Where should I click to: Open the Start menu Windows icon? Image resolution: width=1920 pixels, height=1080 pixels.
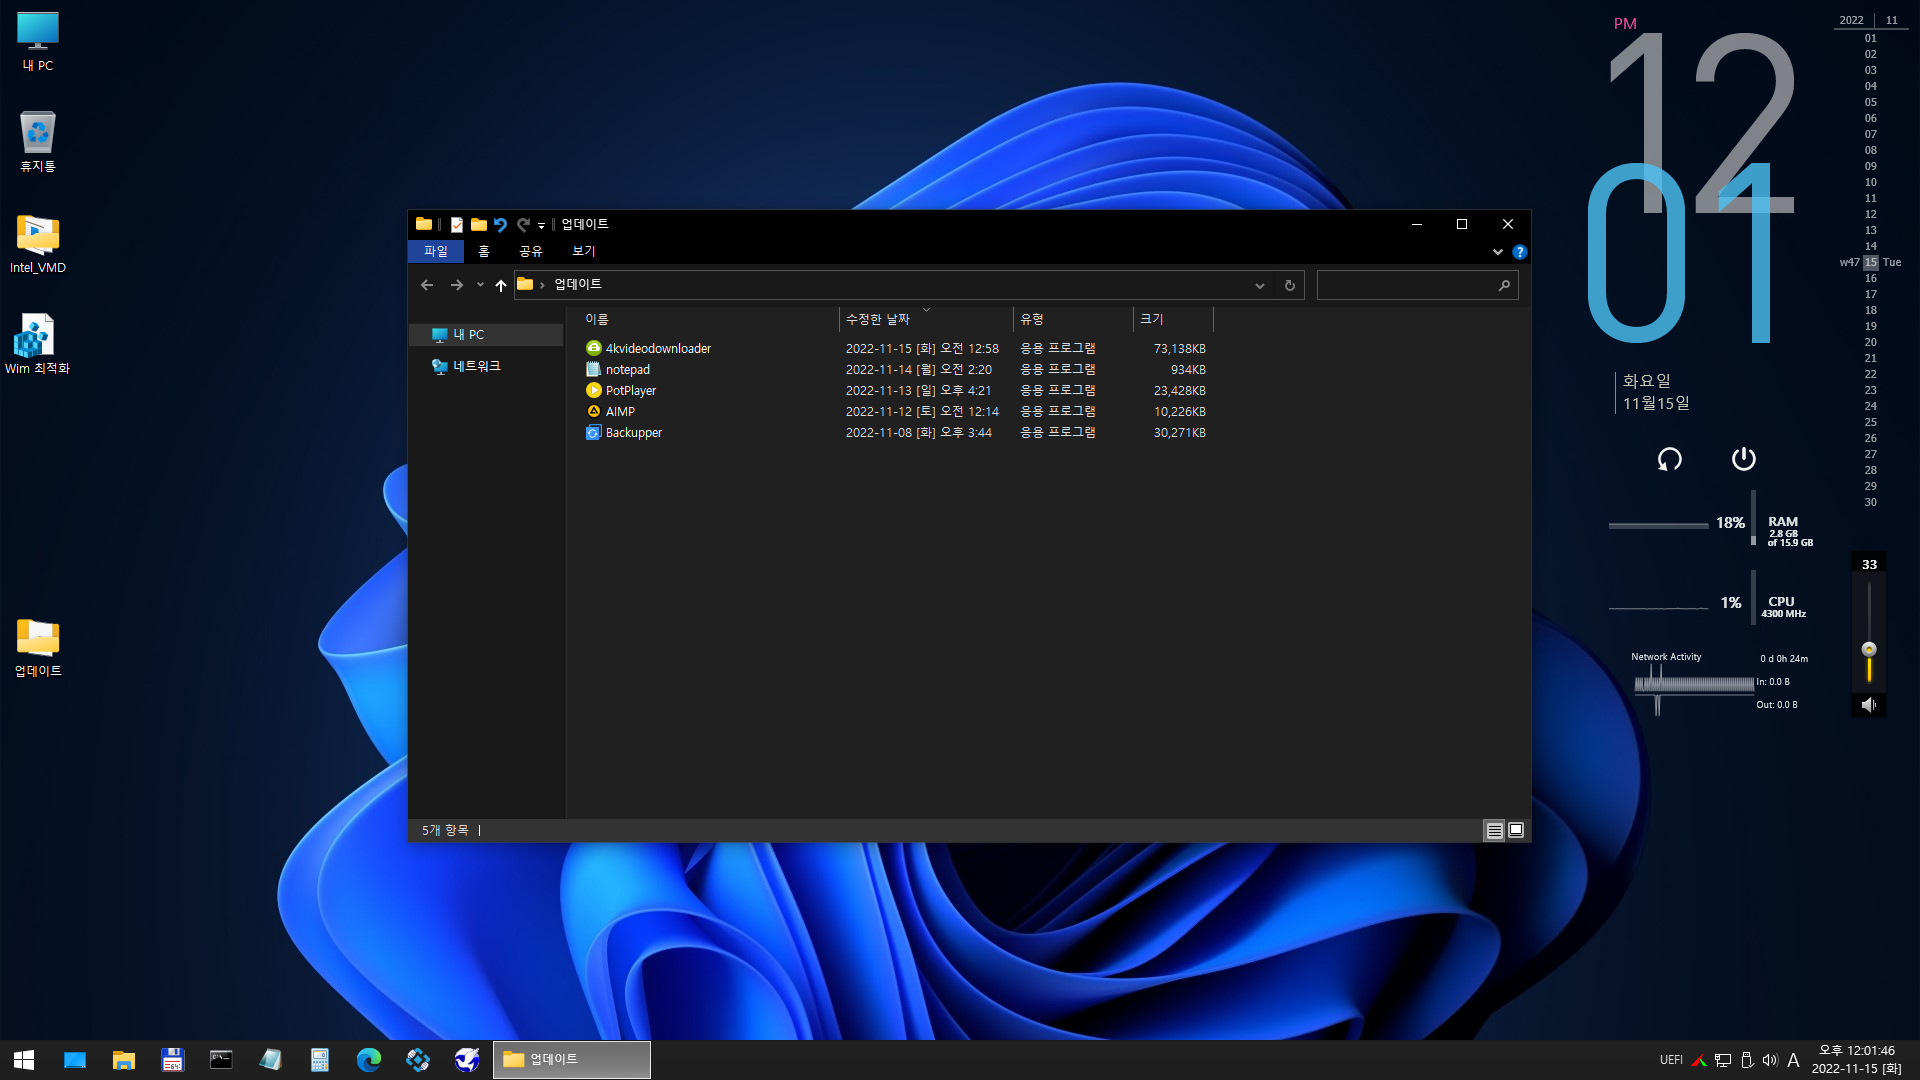[x=24, y=1059]
